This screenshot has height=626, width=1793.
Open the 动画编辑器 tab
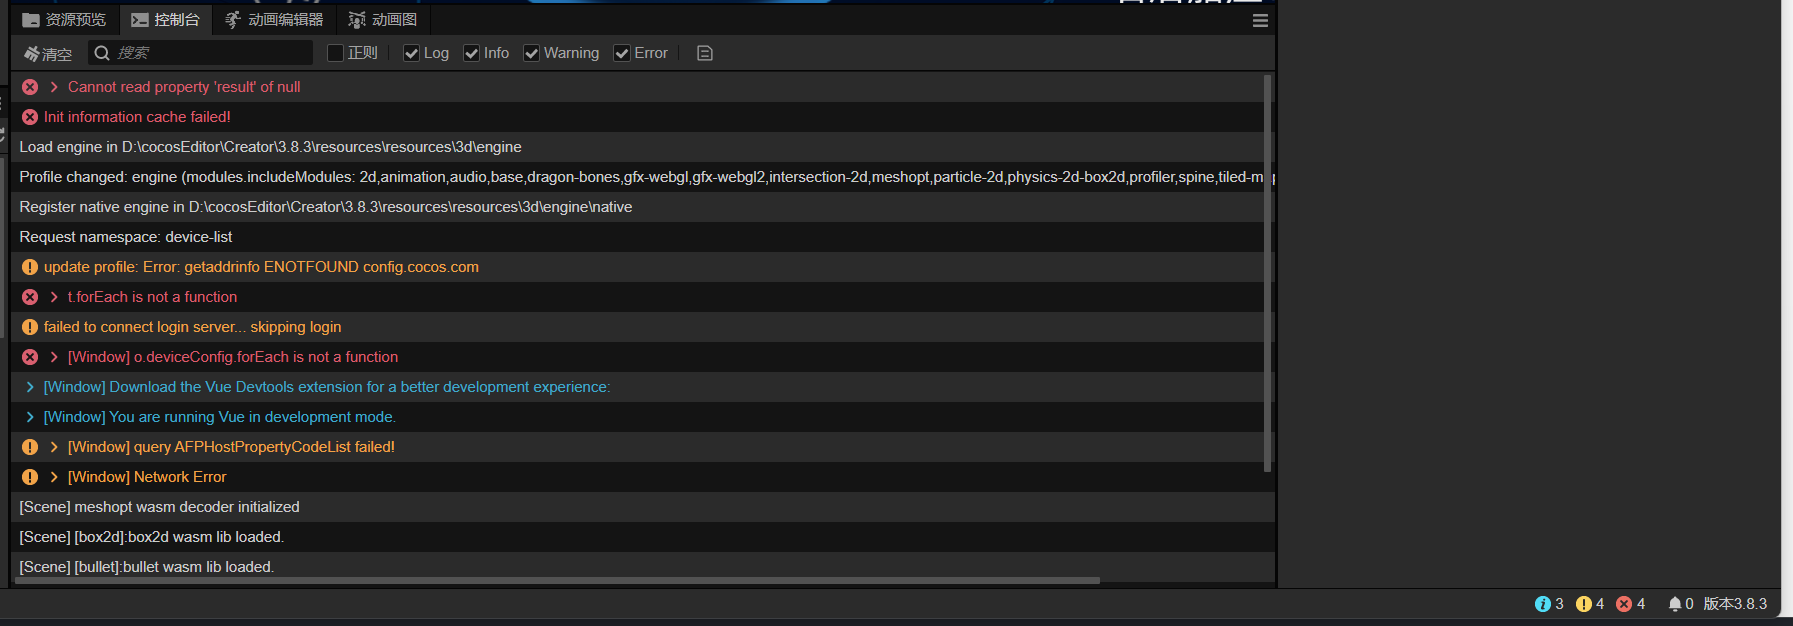coord(274,20)
